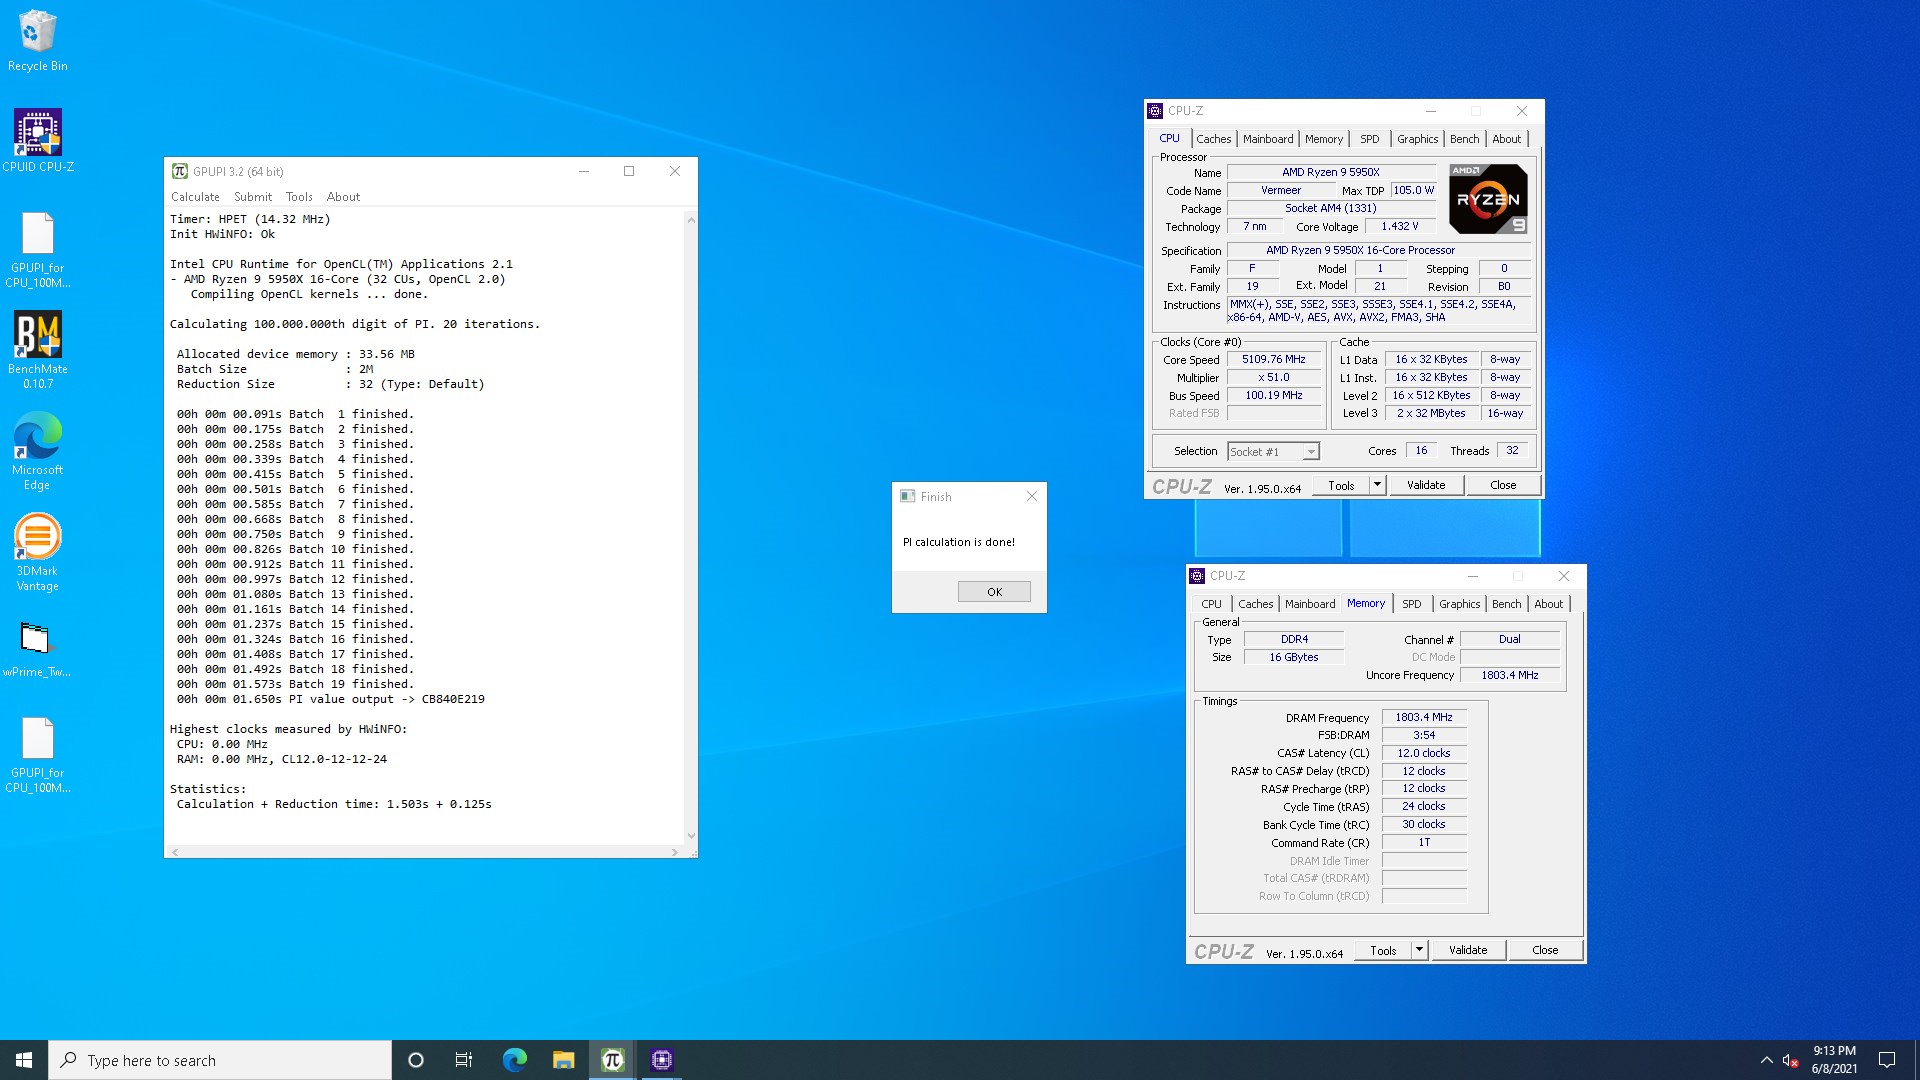The width and height of the screenshot is (1920, 1080).
Task: Click GPUPI horizontal scrollbar left arrow
Action: [175, 852]
